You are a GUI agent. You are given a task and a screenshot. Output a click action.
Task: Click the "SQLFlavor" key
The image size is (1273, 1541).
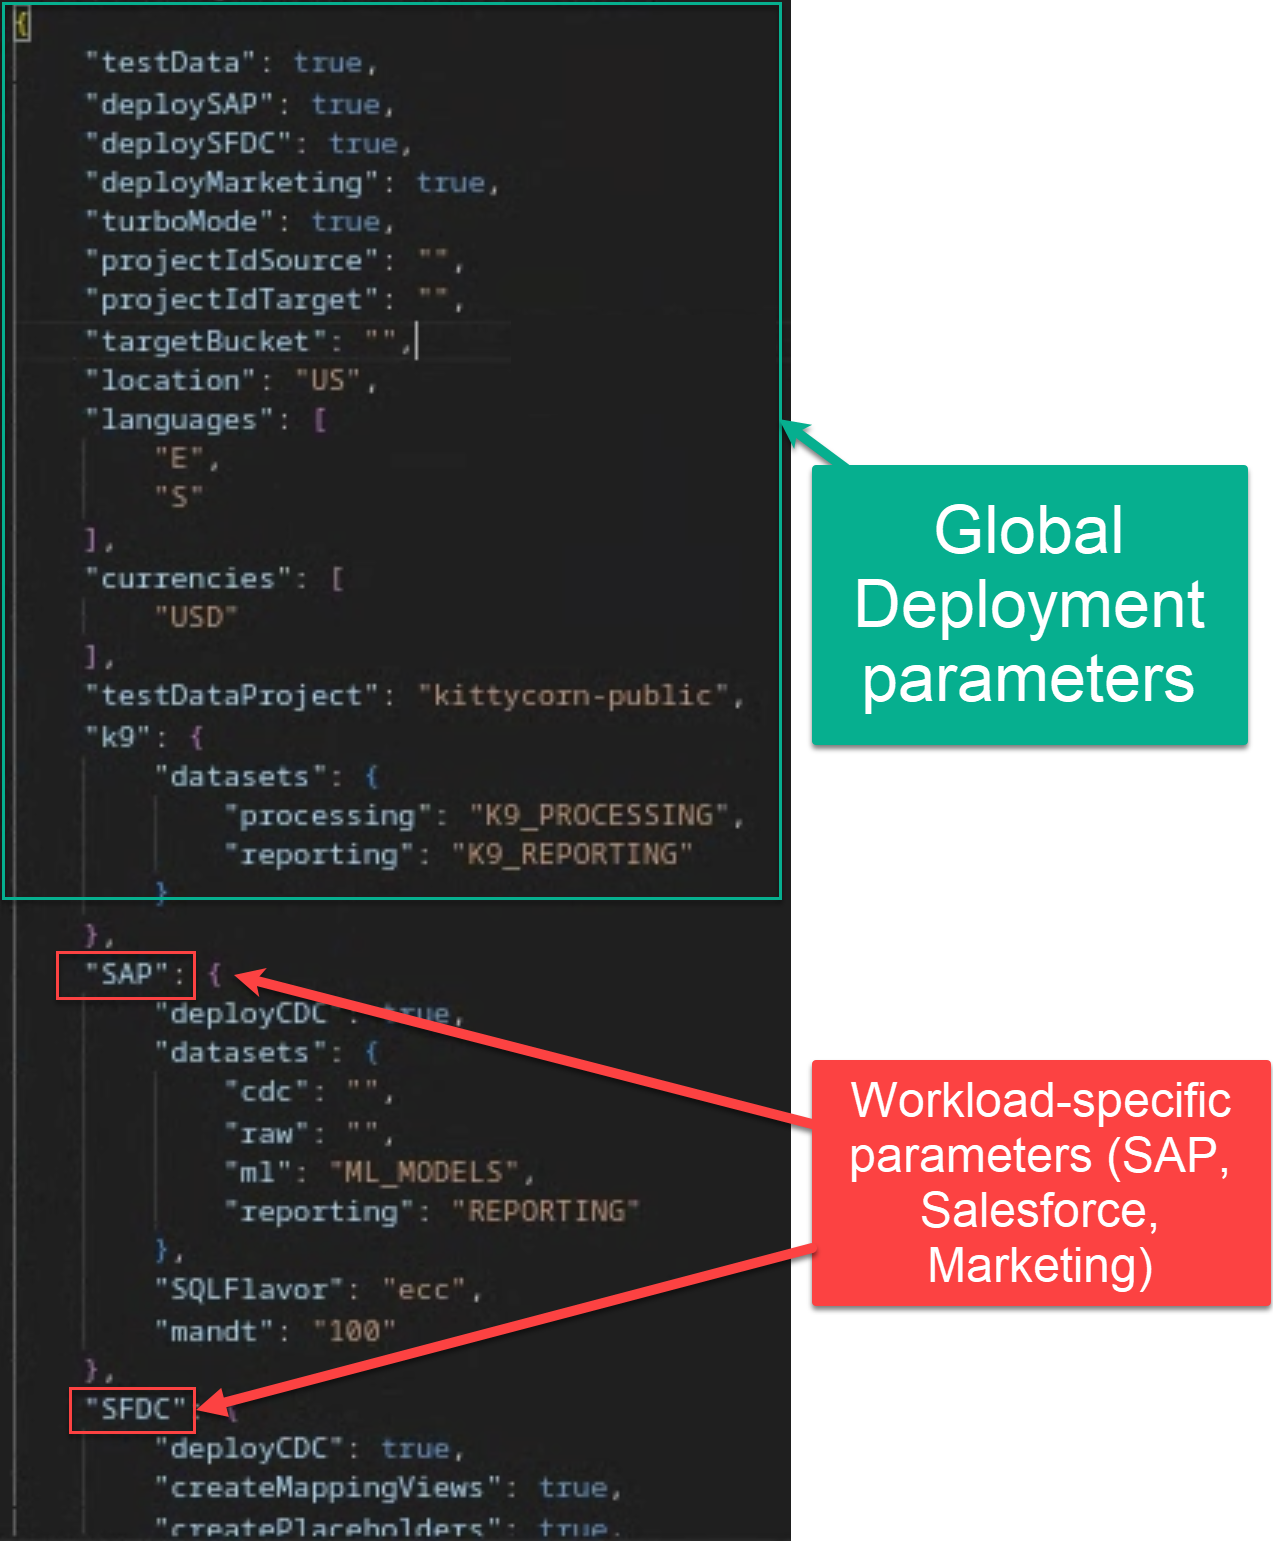click(248, 1290)
